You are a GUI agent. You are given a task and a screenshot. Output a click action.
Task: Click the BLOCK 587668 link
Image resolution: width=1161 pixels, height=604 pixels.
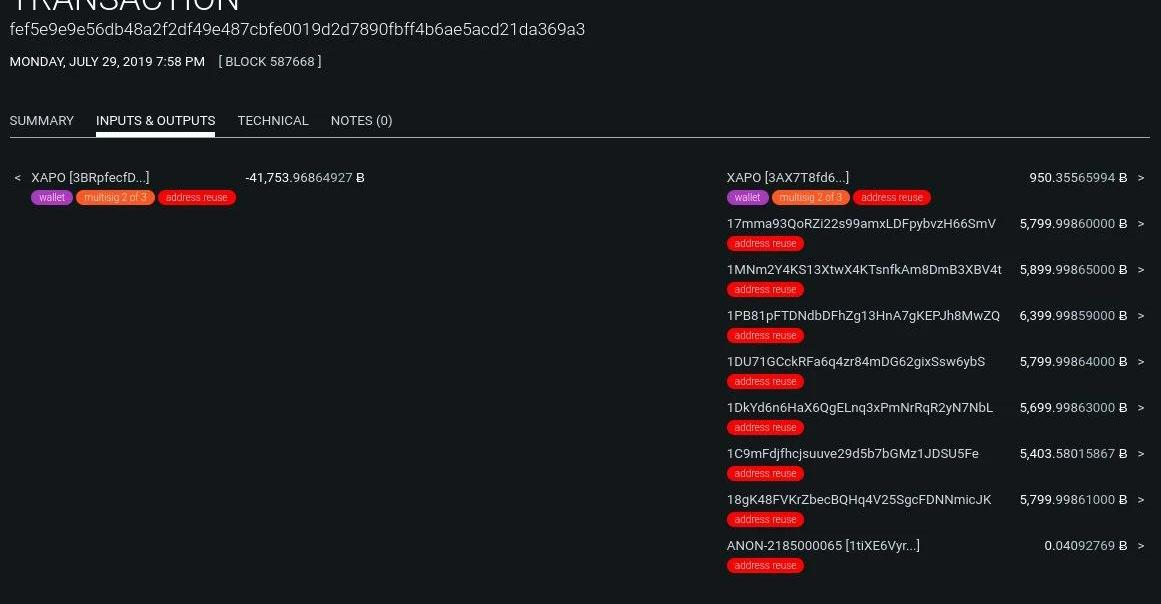[270, 62]
